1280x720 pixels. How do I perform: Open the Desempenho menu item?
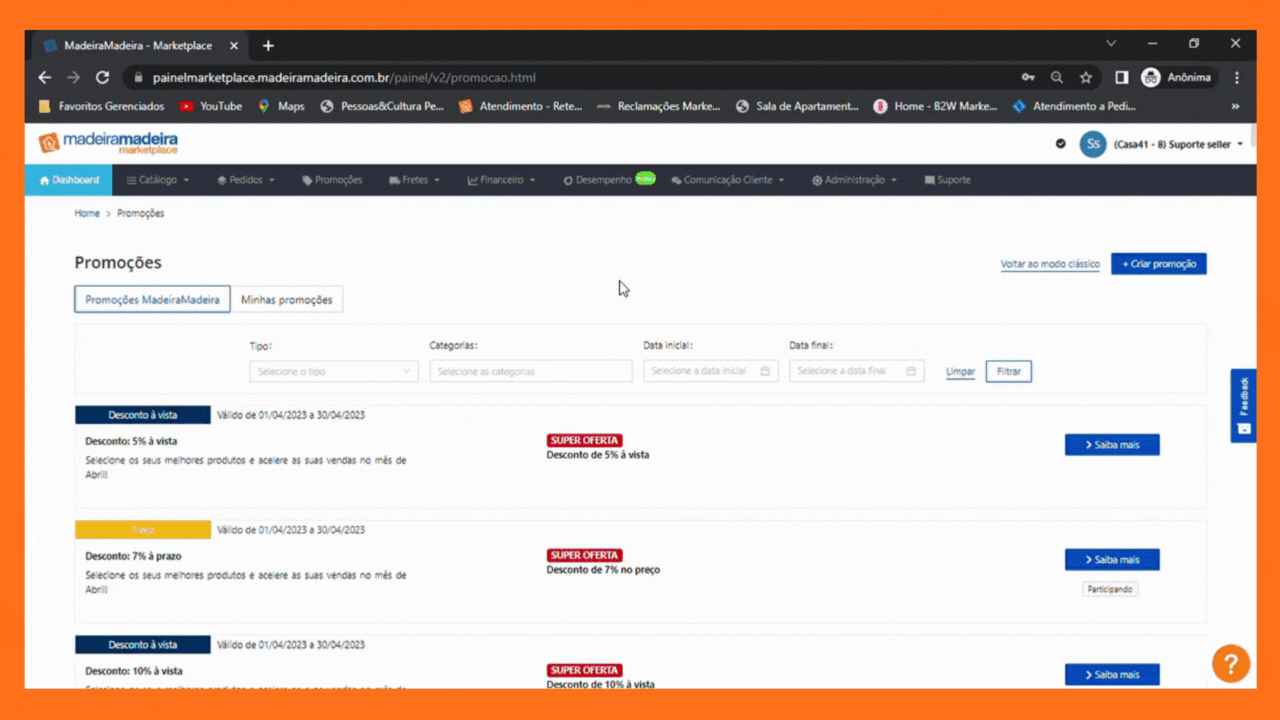tap(608, 180)
